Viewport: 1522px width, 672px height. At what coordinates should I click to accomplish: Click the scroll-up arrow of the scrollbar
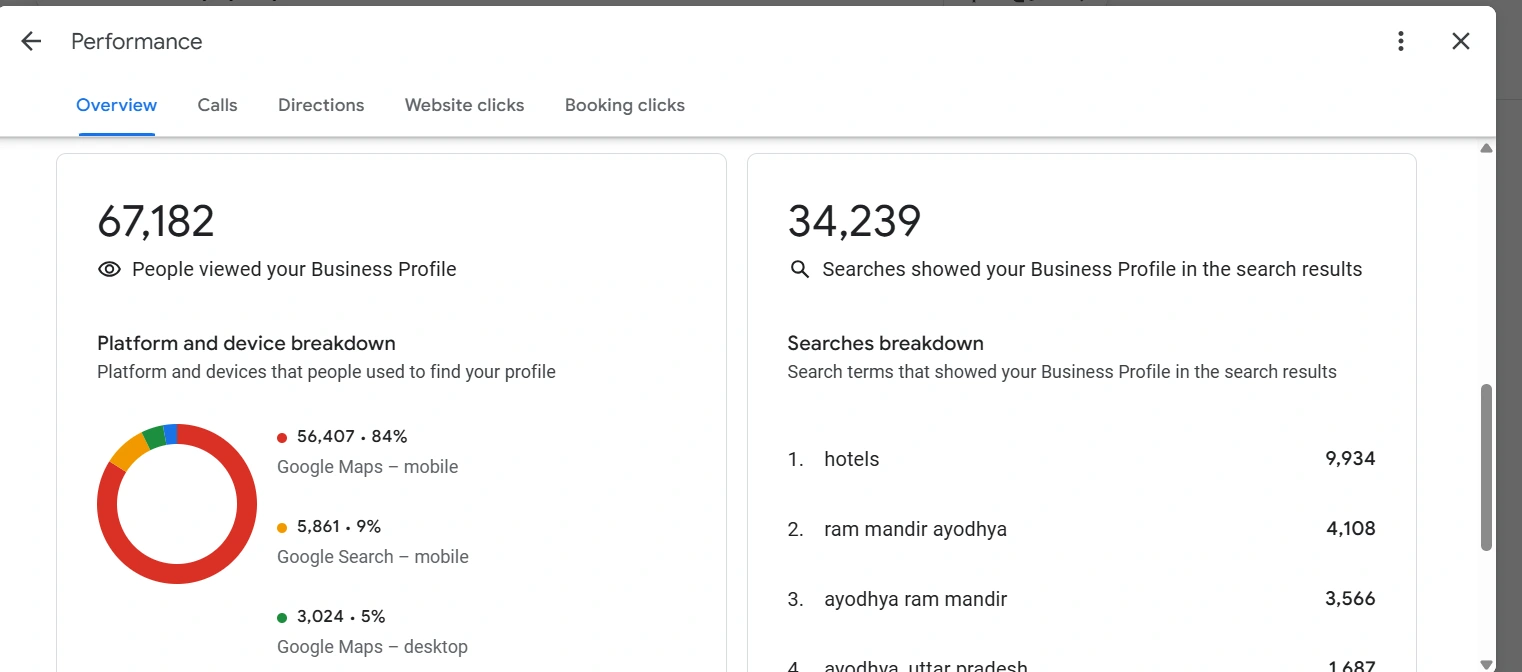point(1486,148)
